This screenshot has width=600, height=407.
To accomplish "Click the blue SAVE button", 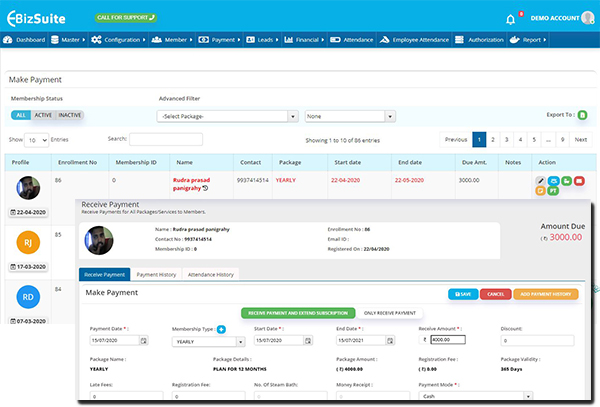I will (463, 294).
